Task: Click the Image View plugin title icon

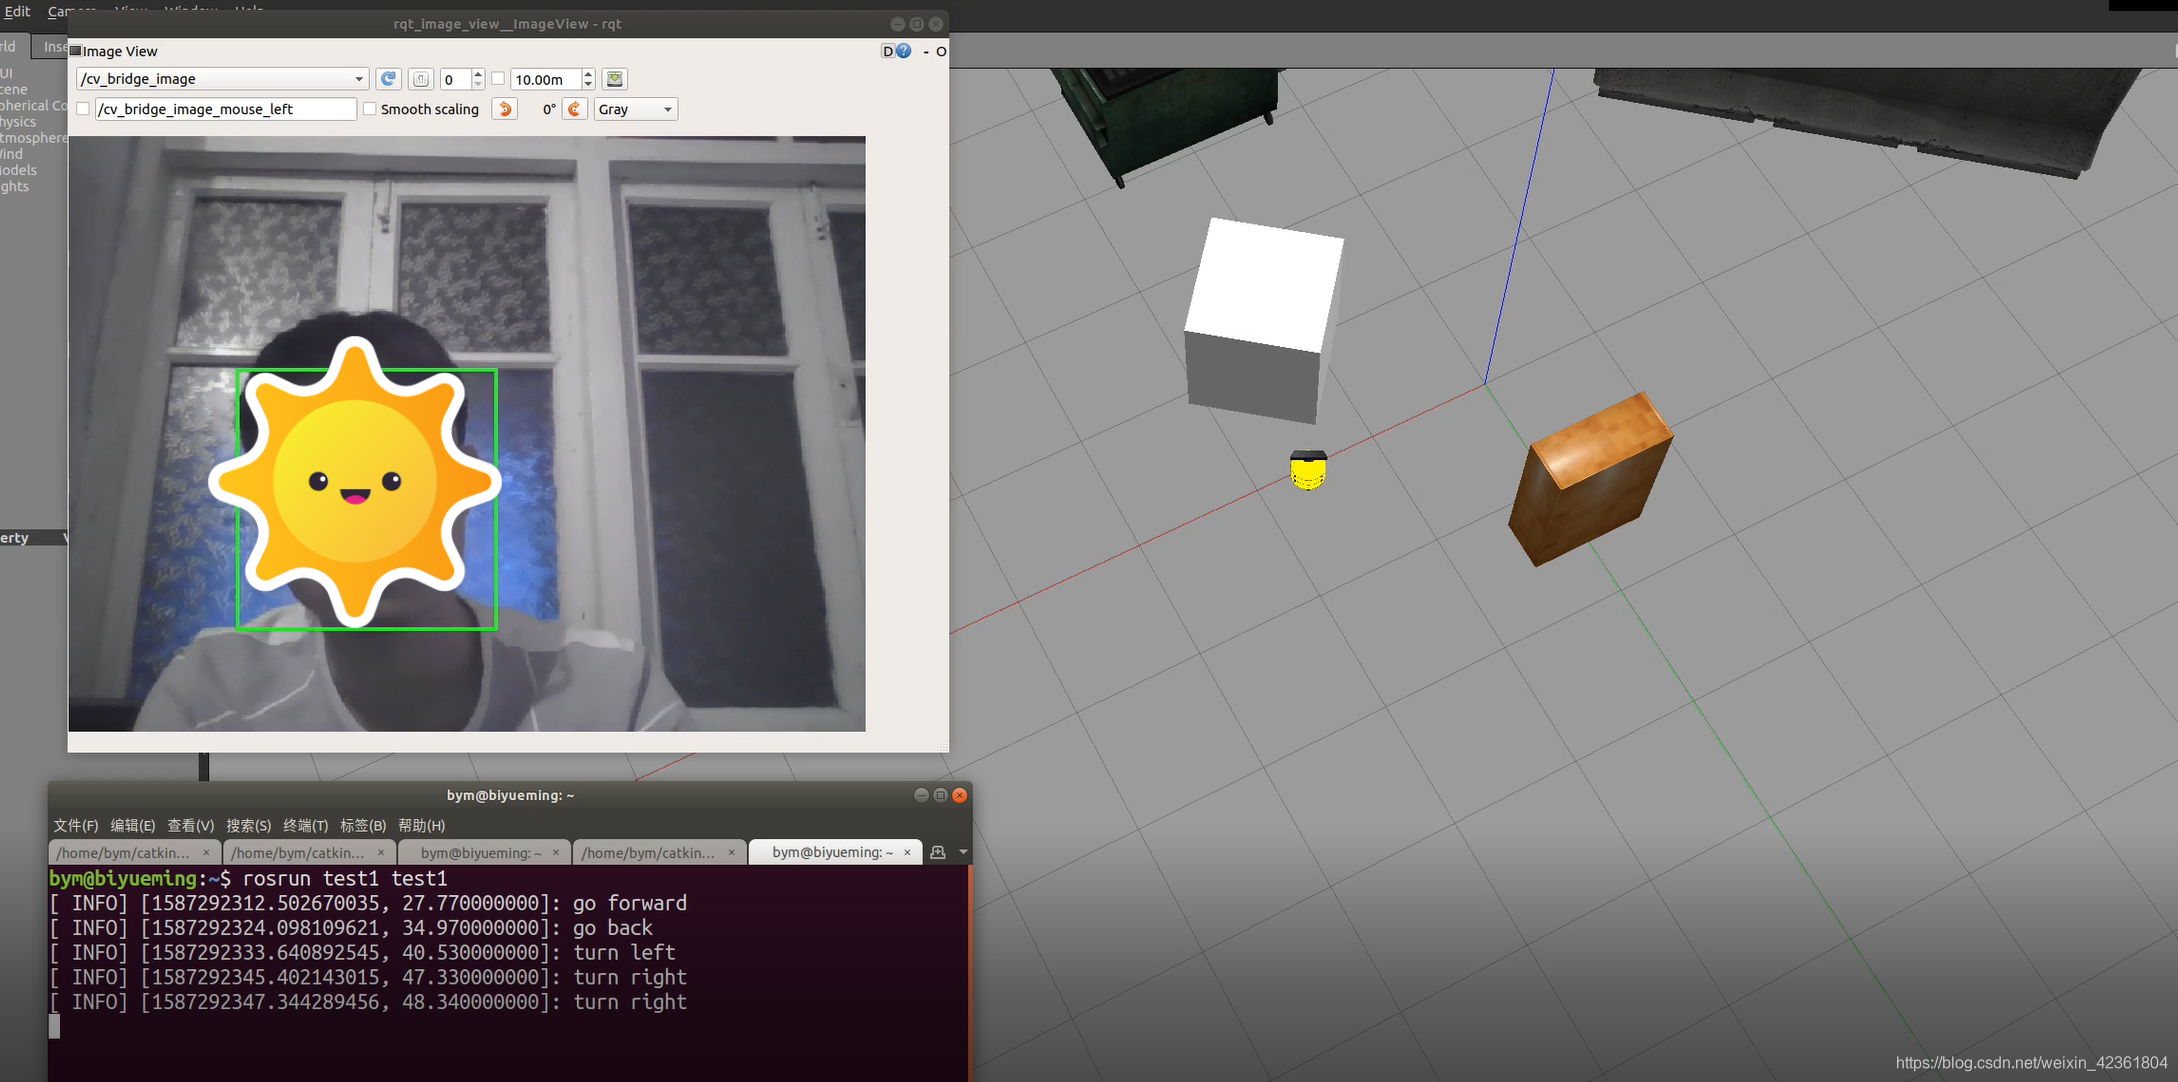Action: pyautogui.click(x=75, y=51)
